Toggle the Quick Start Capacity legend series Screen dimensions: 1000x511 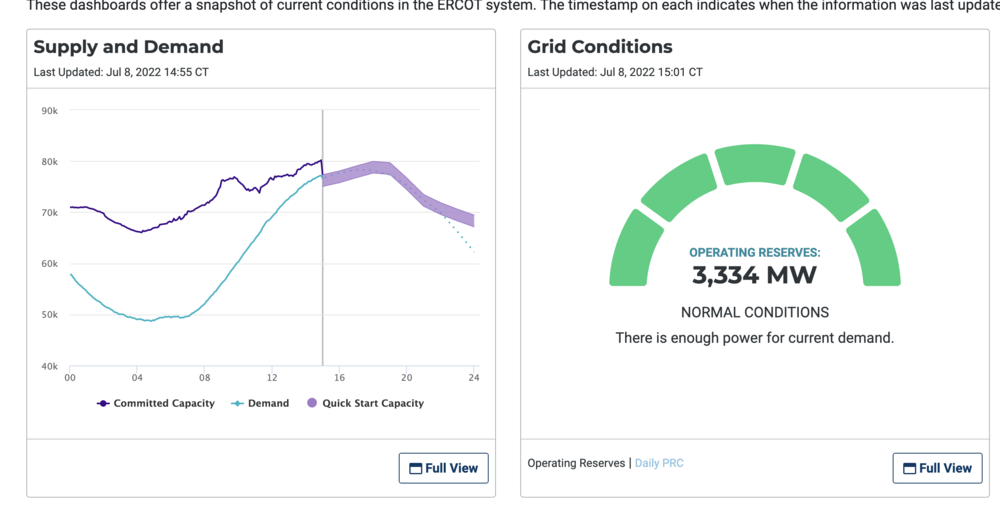click(364, 403)
